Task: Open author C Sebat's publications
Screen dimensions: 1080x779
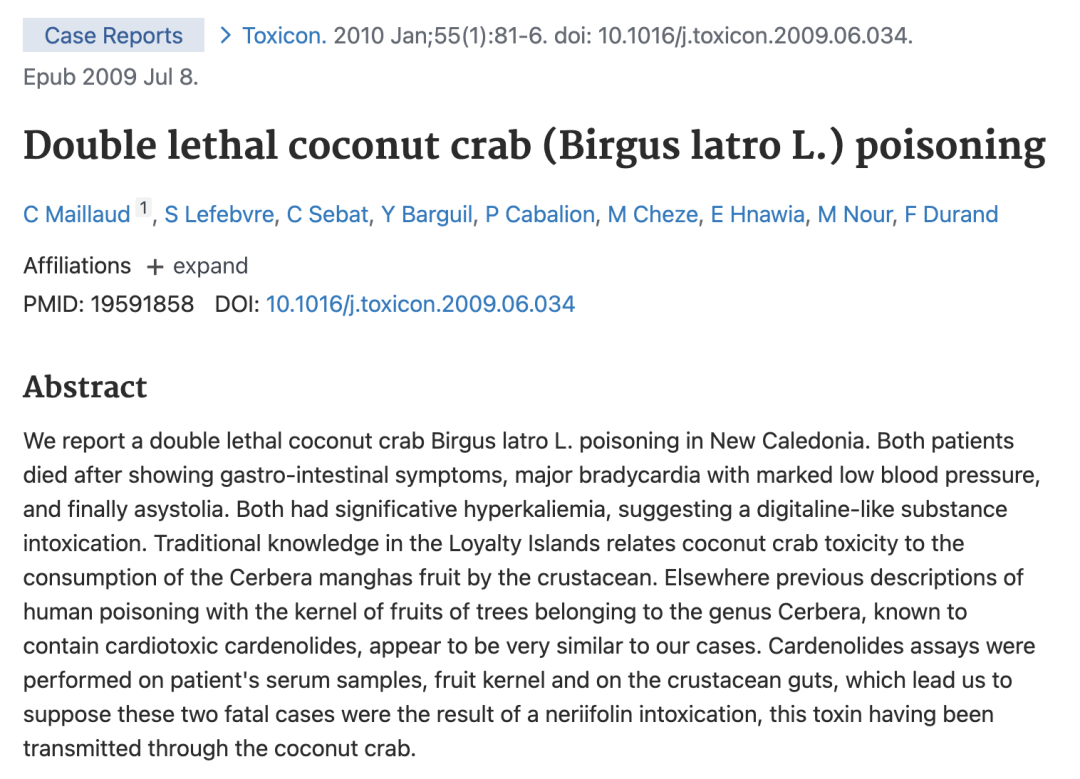Action: coord(328,214)
